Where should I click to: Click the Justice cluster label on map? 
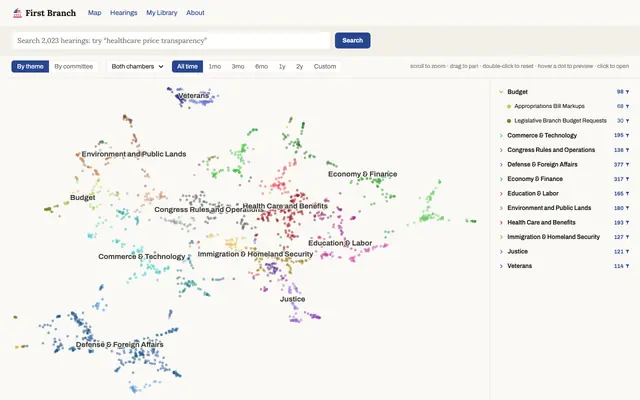point(292,299)
